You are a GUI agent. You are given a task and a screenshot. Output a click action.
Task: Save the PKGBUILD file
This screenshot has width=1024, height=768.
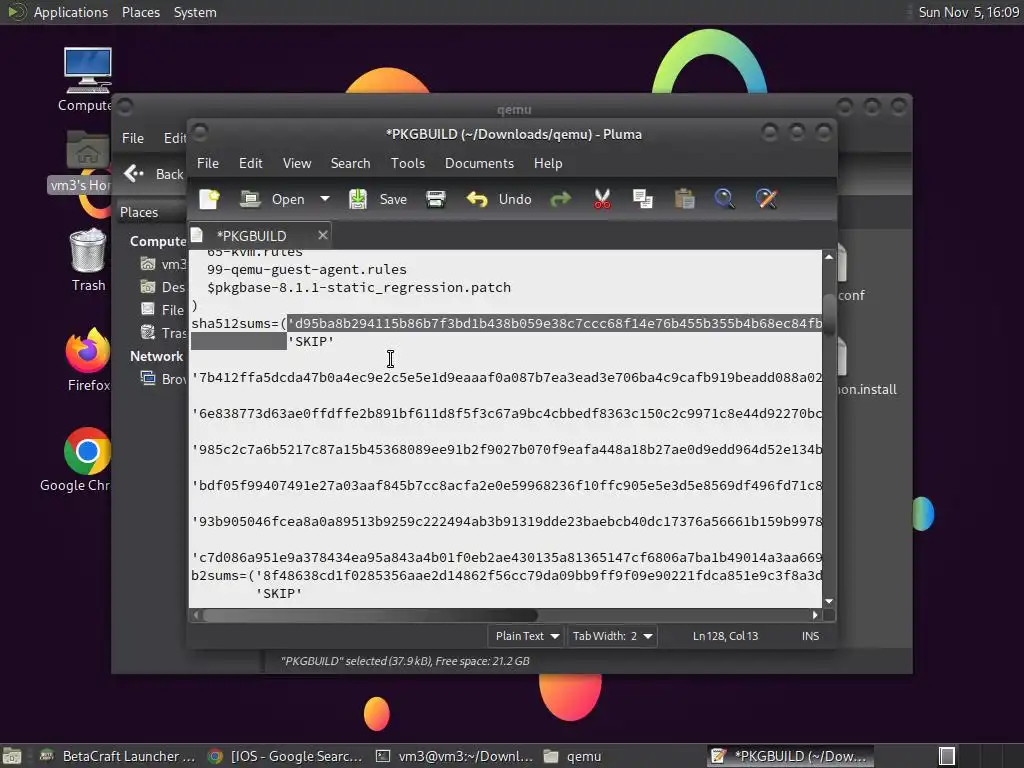pos(377,199)
